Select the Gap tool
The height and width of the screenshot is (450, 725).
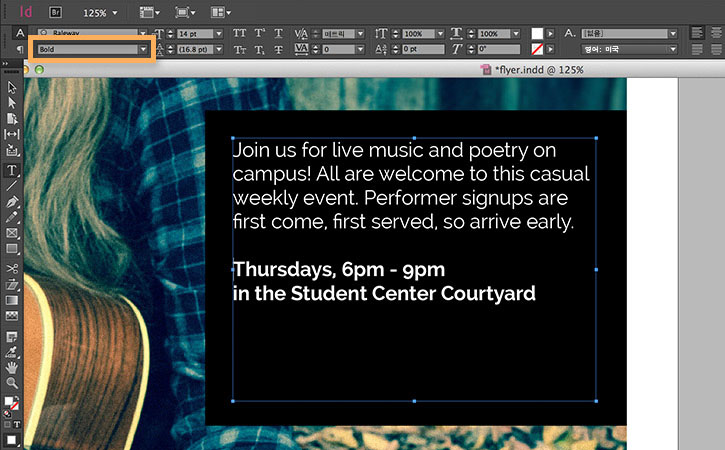click(x=12, y=134)
